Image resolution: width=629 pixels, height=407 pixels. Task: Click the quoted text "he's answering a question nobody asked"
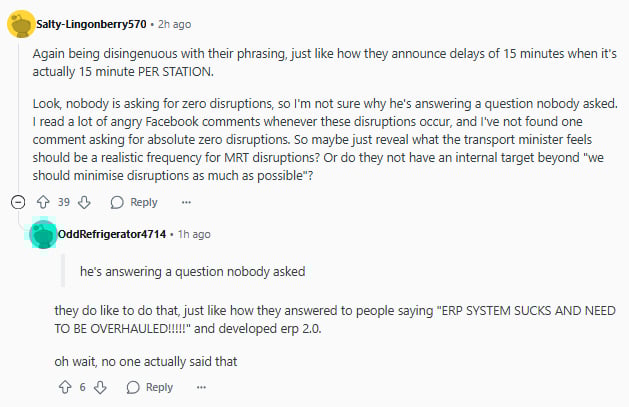click(x=193, y=271)
